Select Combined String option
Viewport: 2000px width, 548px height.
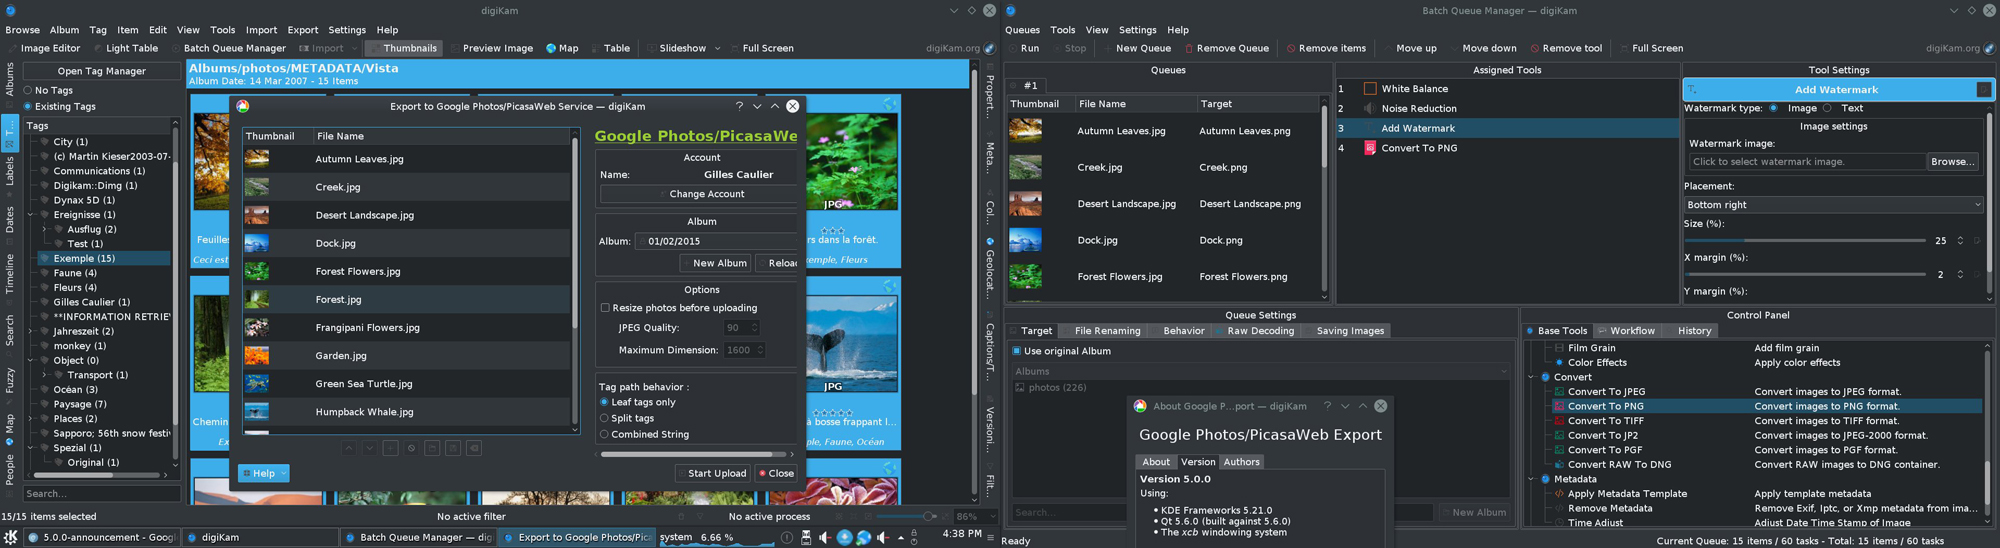tap(604, 434)
